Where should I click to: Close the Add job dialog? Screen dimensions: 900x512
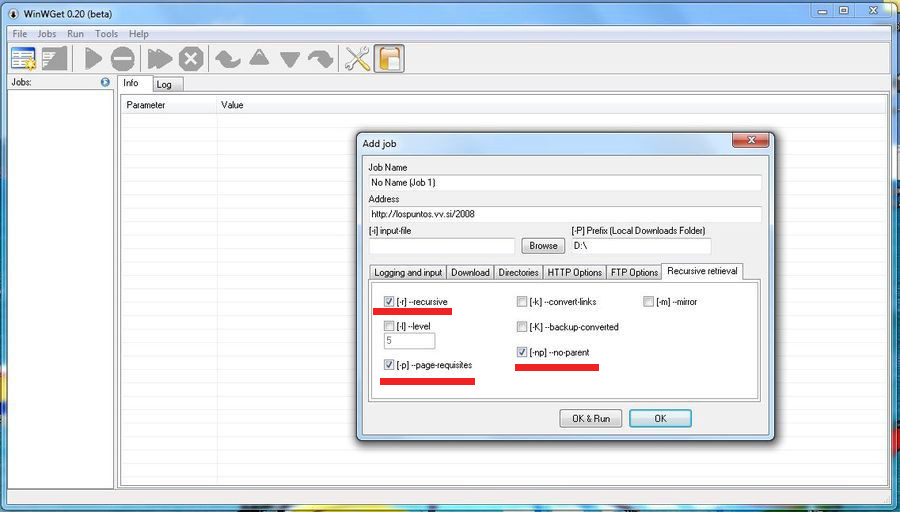tap(751, 140)
